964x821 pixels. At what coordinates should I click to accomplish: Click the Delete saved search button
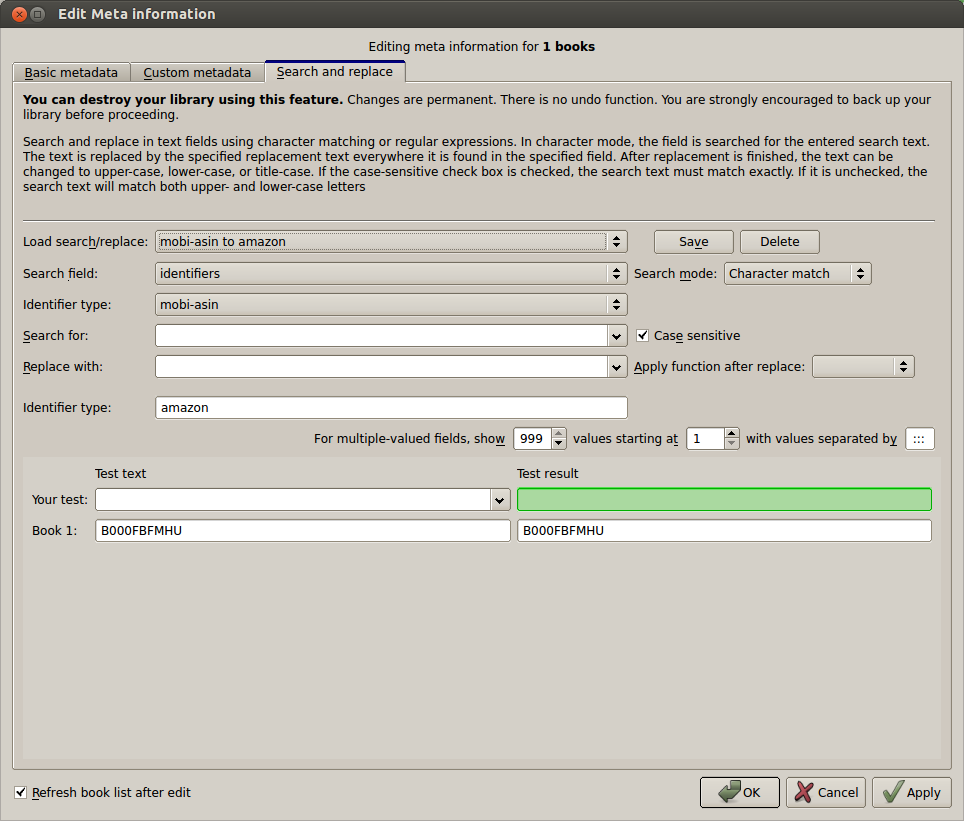coord(780,242)
